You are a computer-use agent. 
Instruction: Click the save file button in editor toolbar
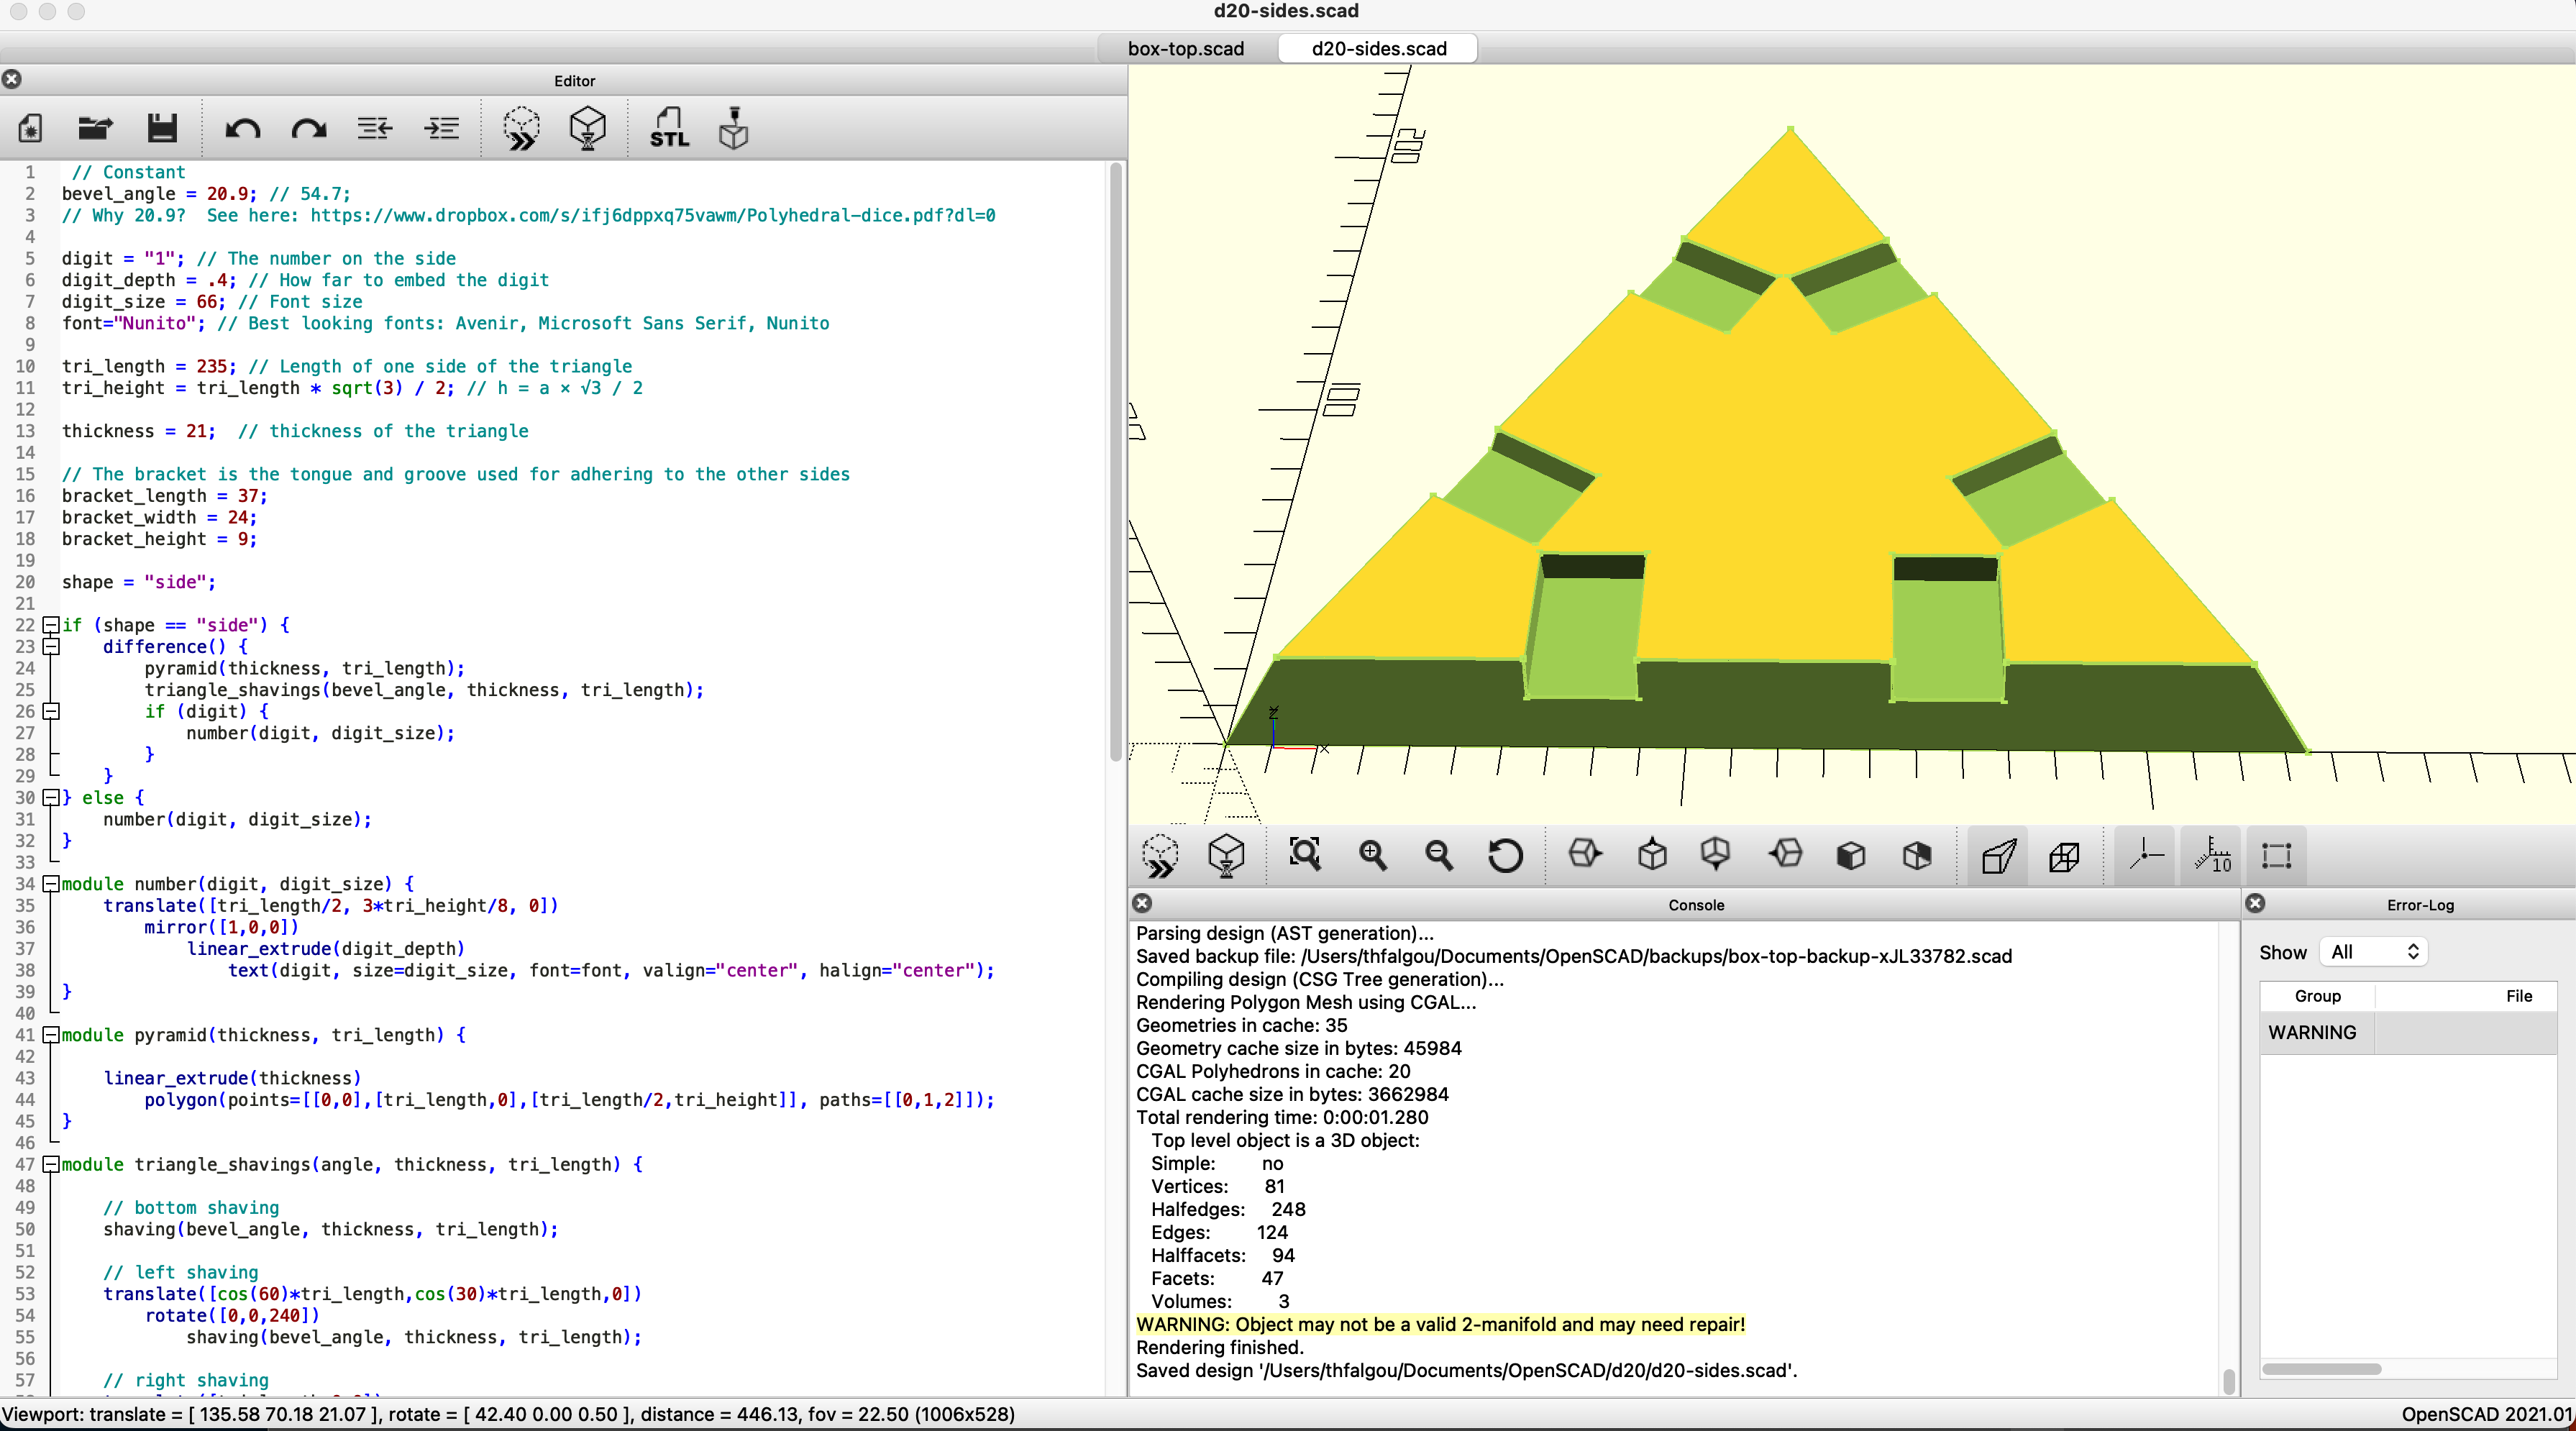pyautogui.click(x=159, y=127)
